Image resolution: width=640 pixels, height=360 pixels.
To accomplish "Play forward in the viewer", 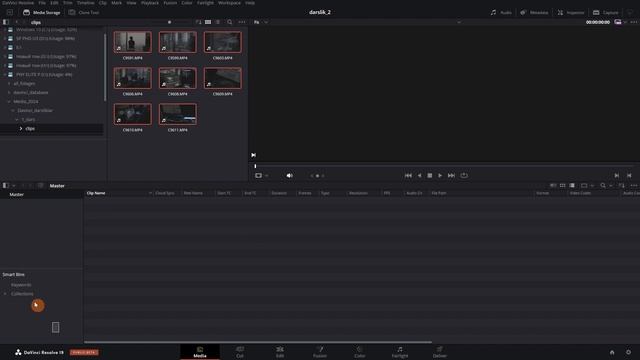I will pyautogui.click(x=440, y=176).
